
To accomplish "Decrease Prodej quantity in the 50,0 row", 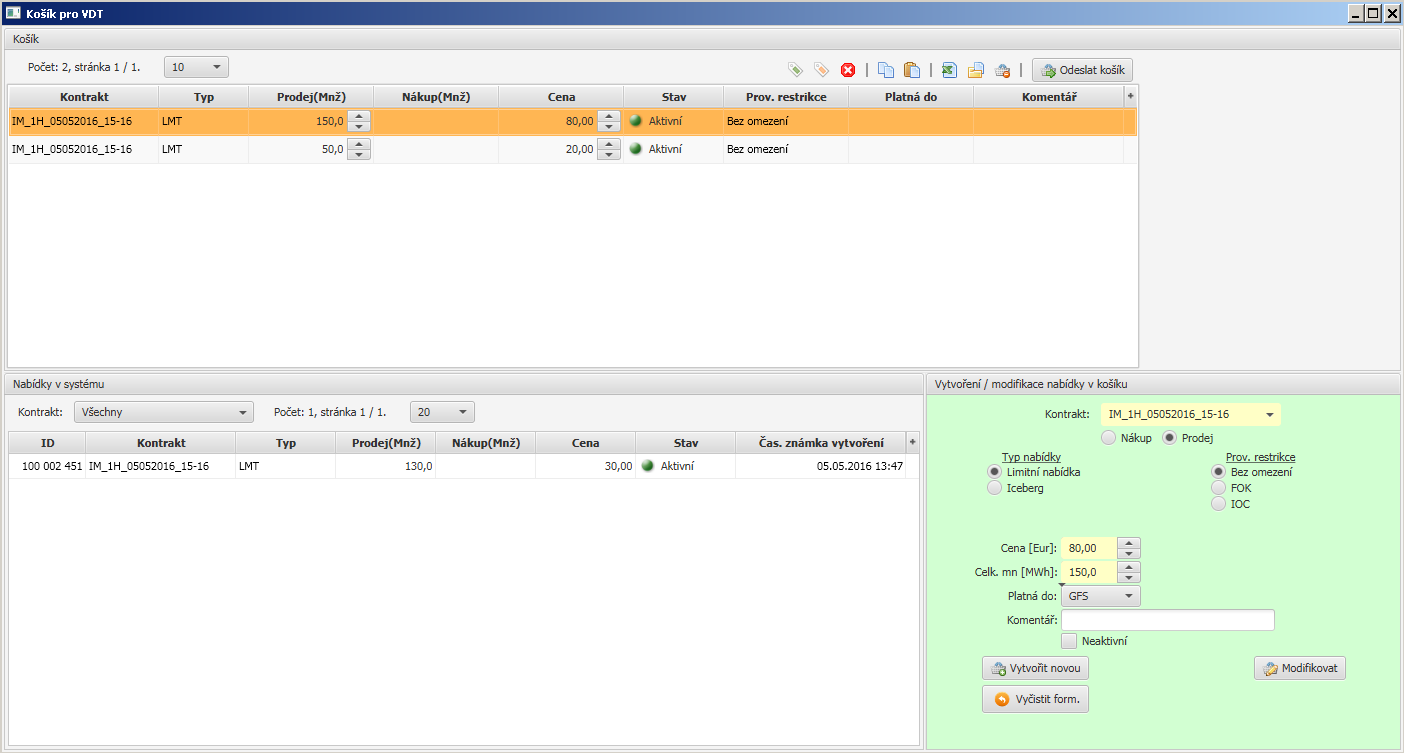I will [360, 155].
